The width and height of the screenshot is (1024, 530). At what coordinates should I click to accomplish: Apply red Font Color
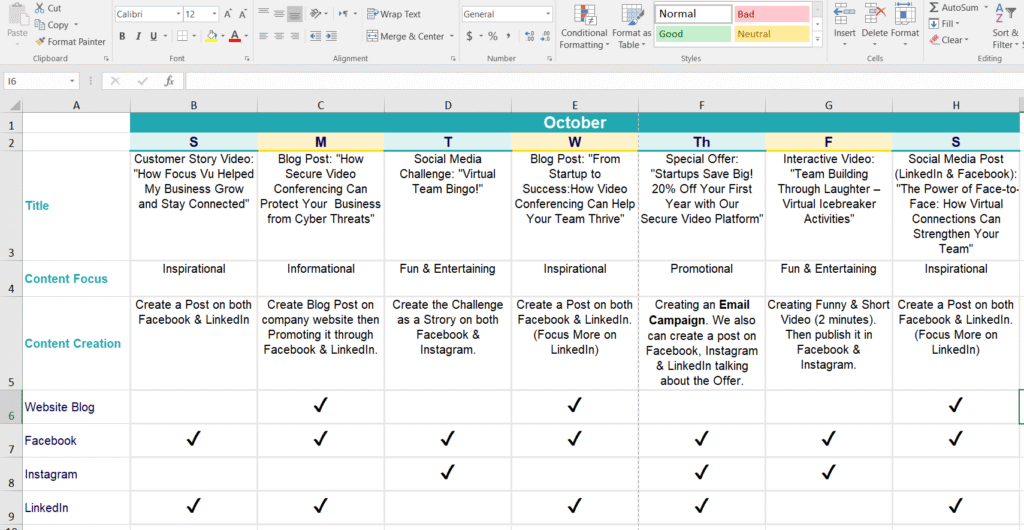pyautogui.click(x=235, y=37)
